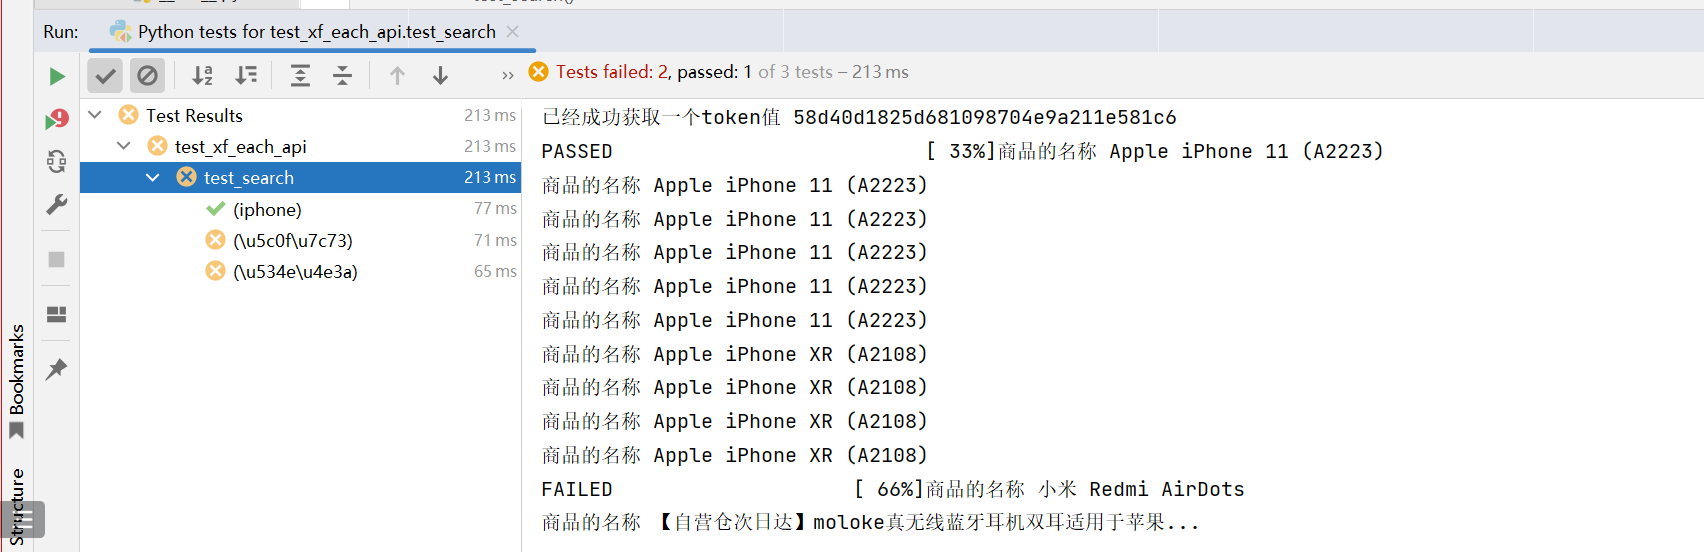Collapse the test_search node
The height and width of the screenshot is (552, 1704).
153,177
